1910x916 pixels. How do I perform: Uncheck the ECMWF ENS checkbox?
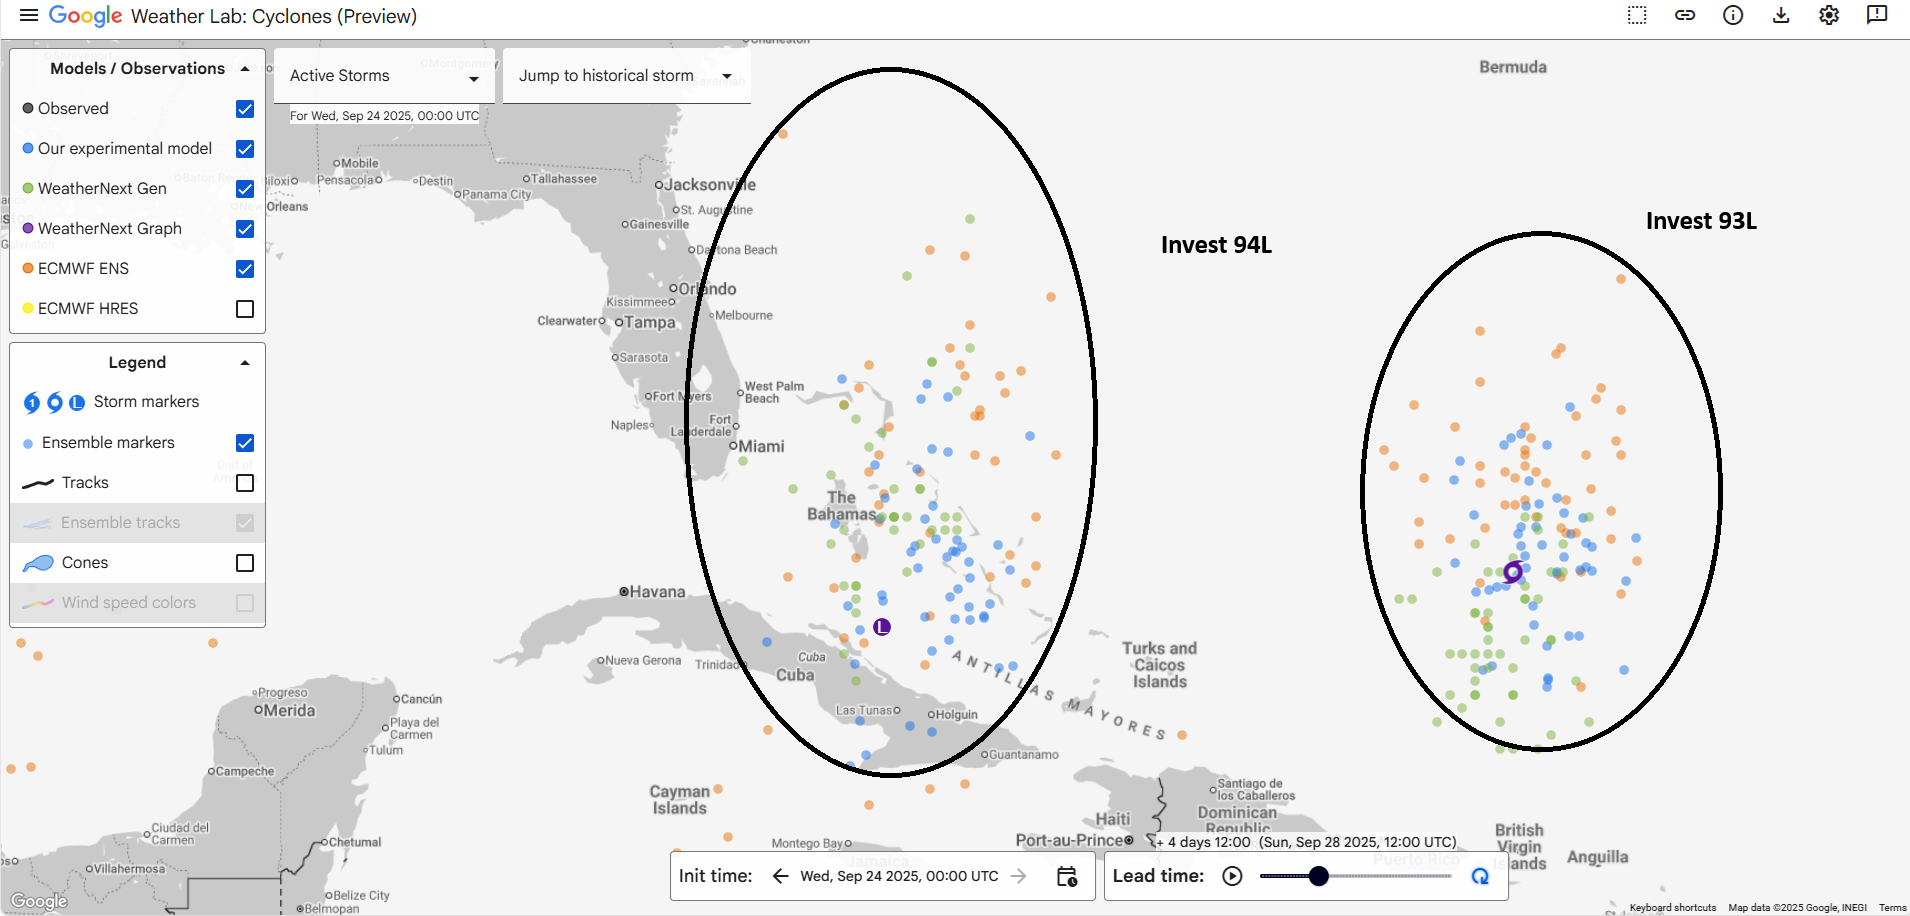point(245,269)
